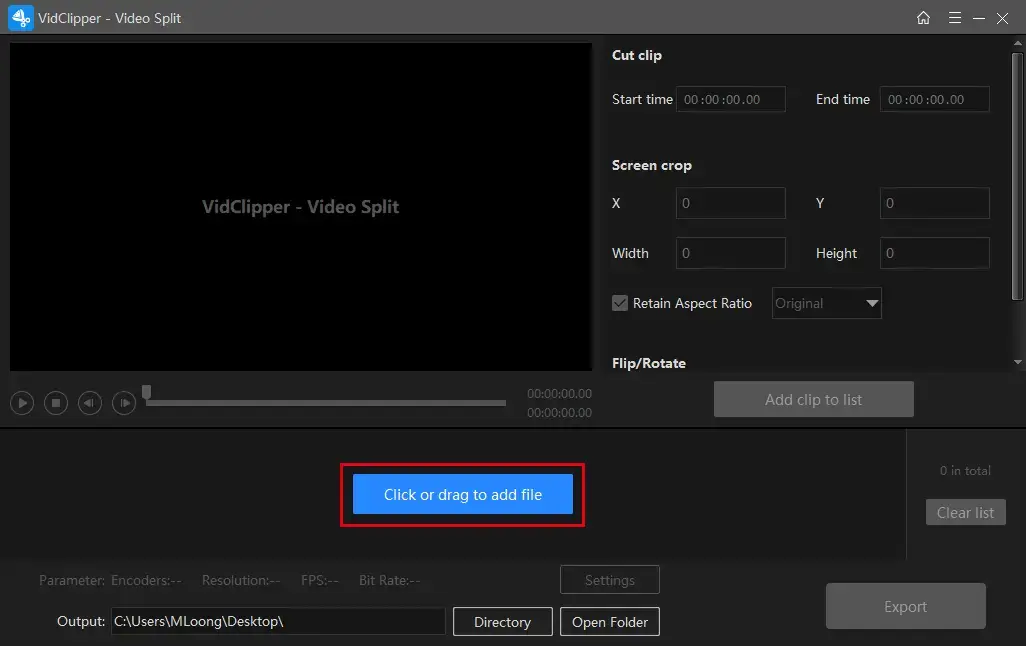Go to the home screen icon
The height and width of the screenshot is (646, 1026).
[923, 18]
